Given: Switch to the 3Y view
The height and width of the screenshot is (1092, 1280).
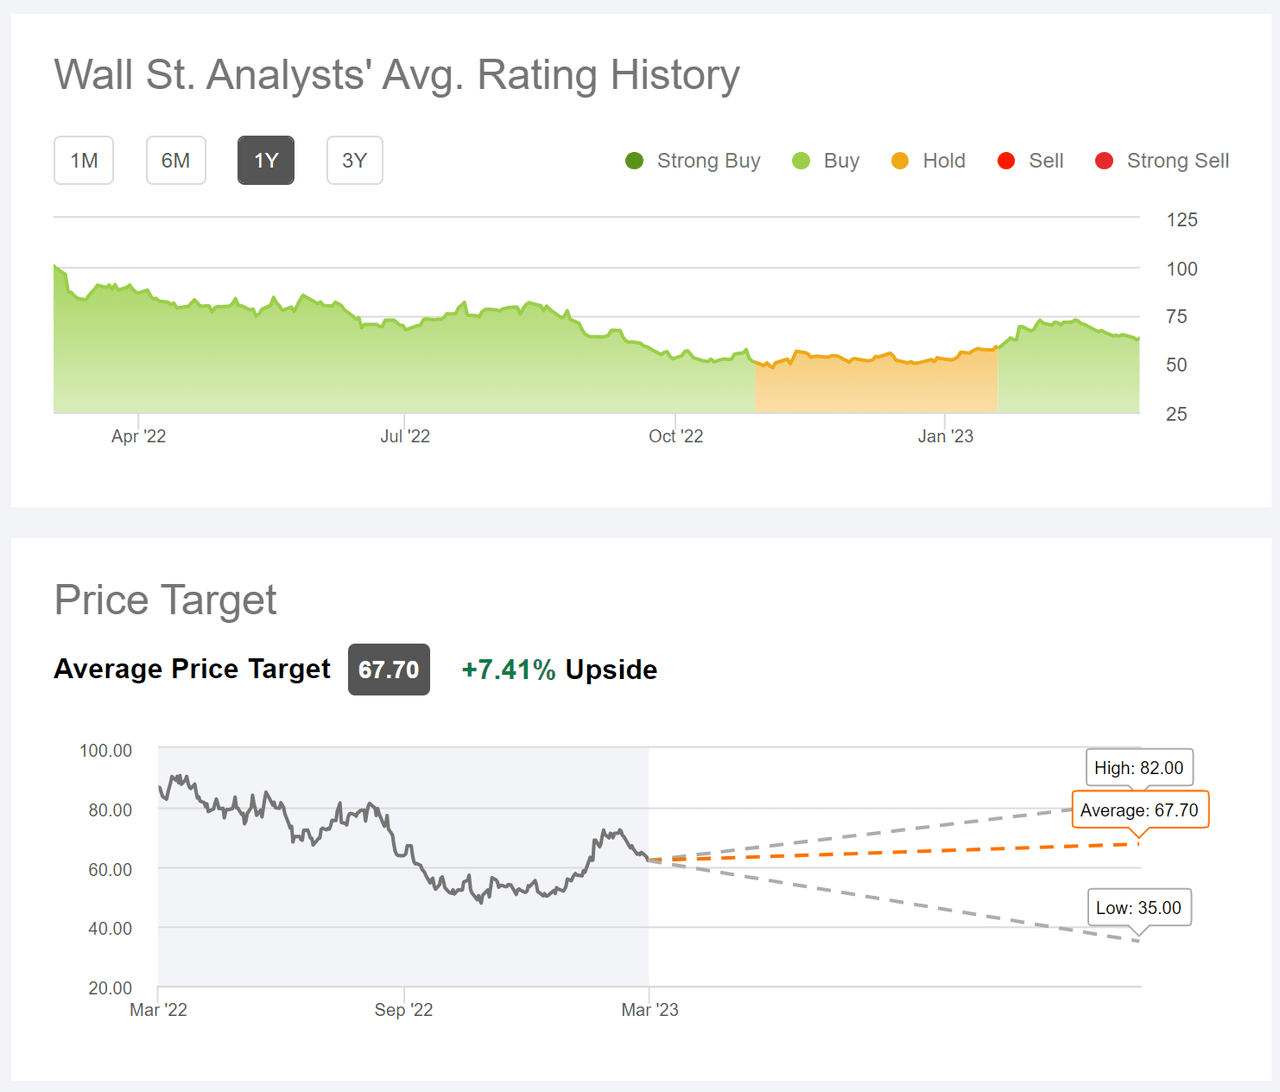Looking at the screenshot, I should coord(354,160).
